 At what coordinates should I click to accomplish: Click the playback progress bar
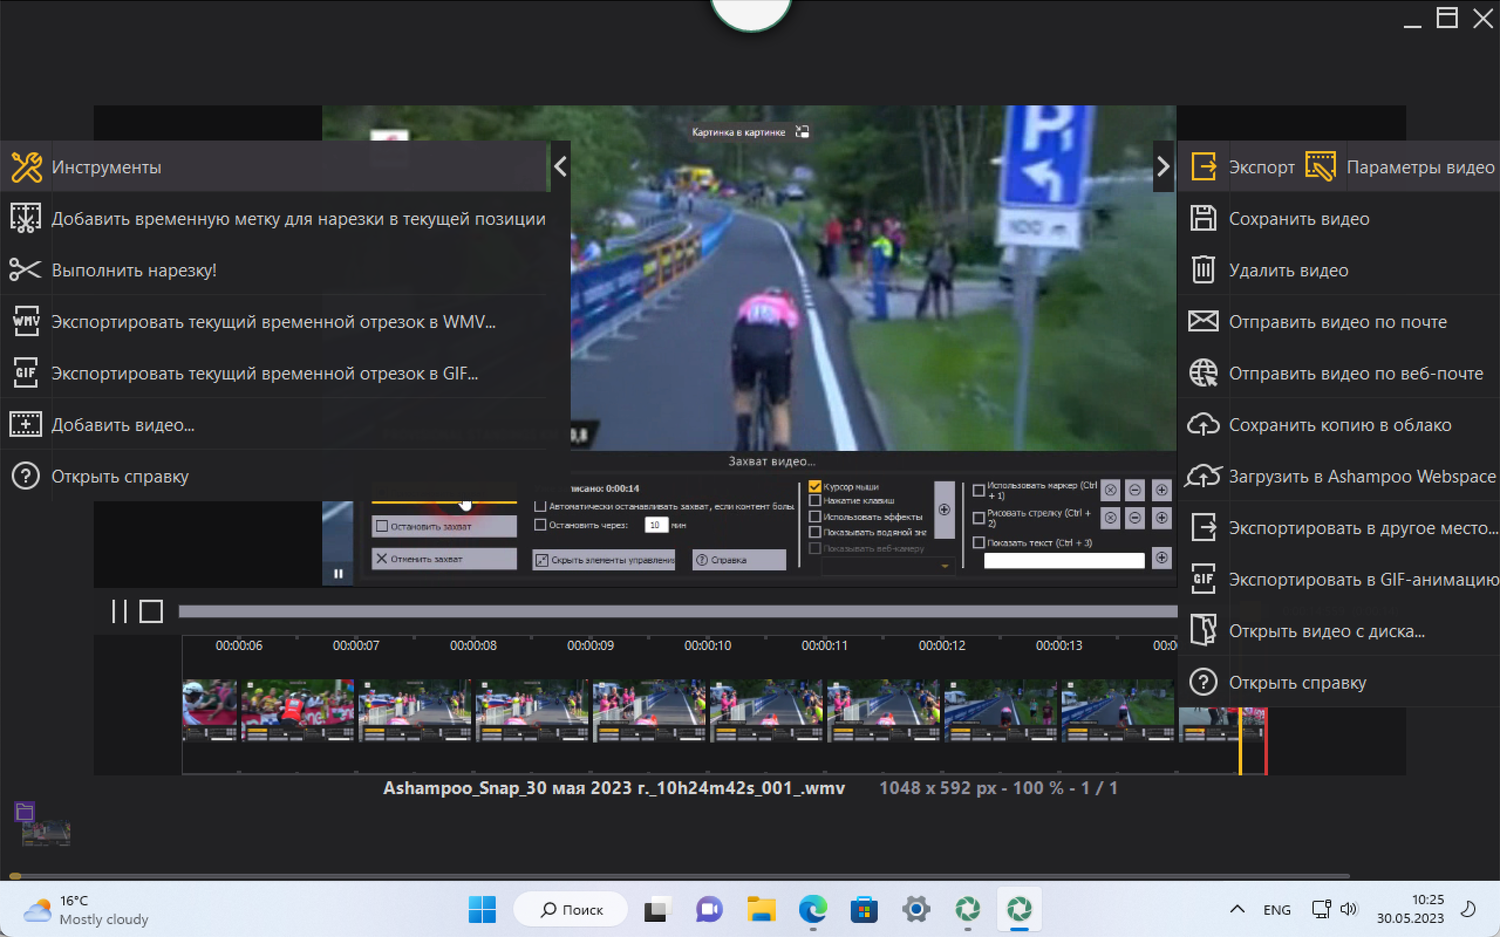click(x=677, y=611)
